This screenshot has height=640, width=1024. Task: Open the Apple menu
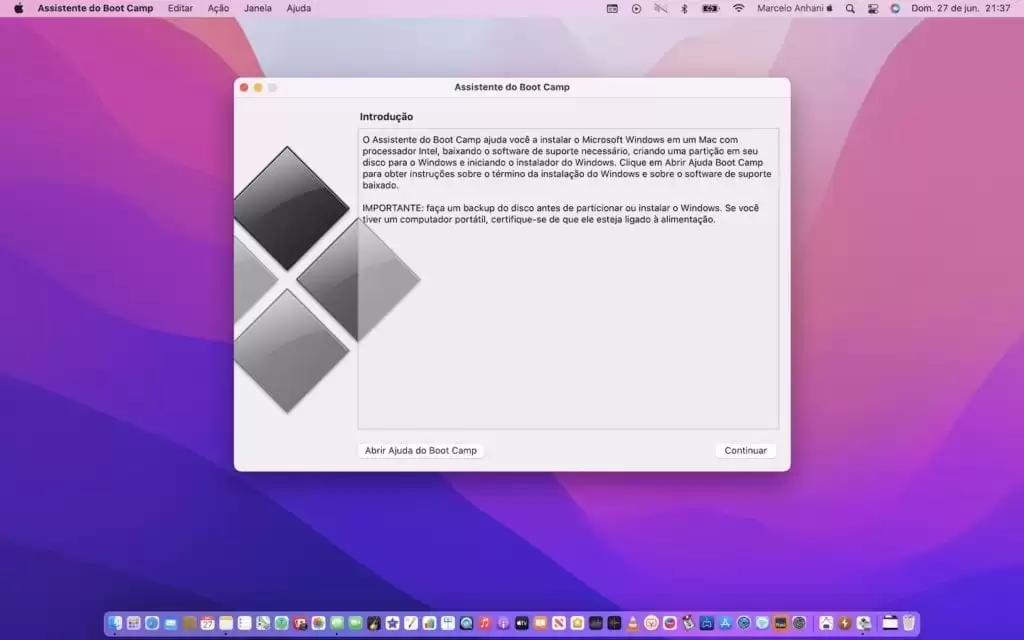[x=19, y=8]
